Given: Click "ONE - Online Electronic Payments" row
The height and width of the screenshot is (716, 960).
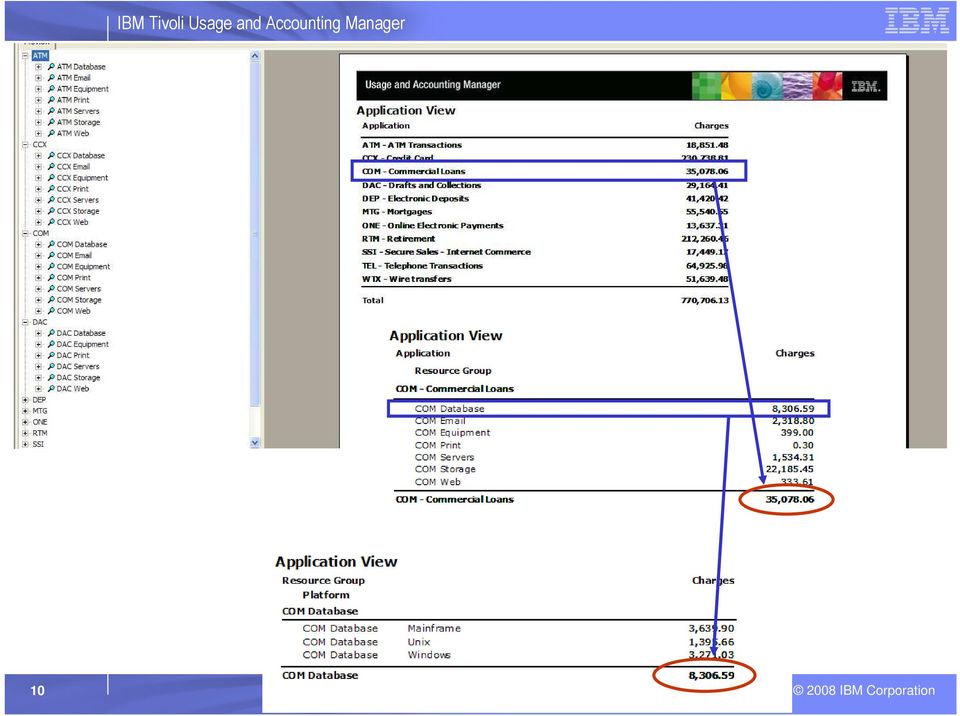Looking at the screenshot, I should [x=545, y=225].
